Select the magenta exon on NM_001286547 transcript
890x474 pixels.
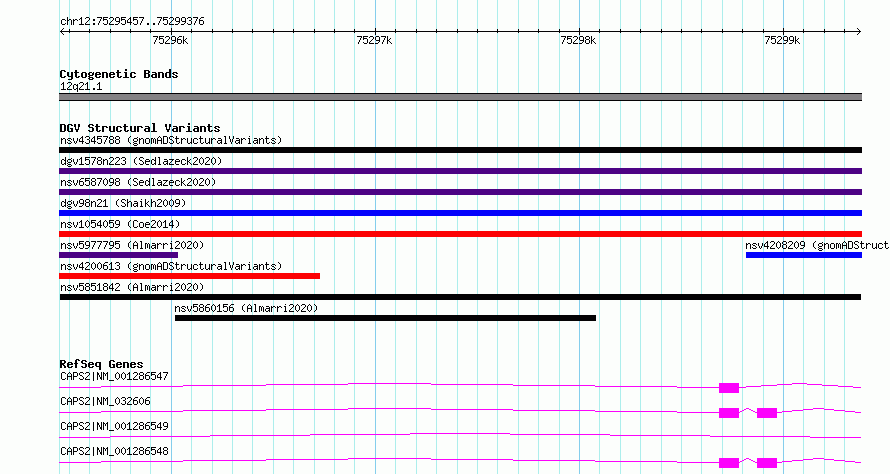coord(729,388)
